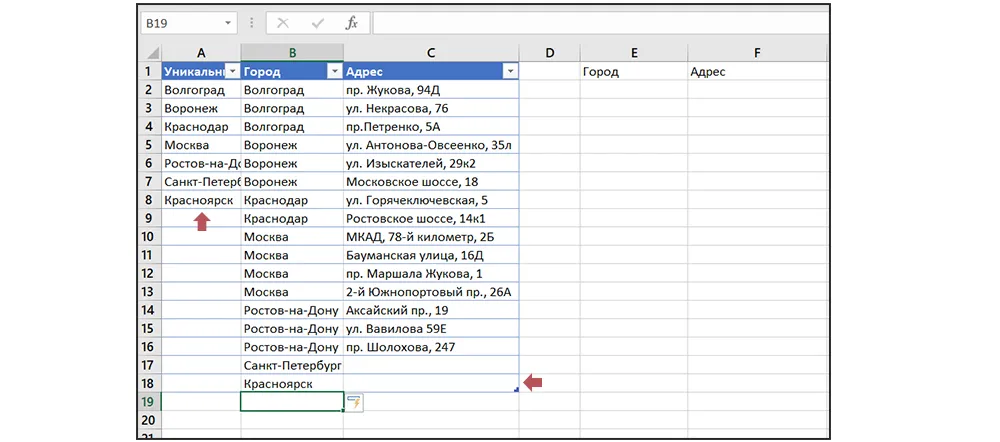Click cell Красноярск in column A
This screenshot has width=1000, height=442.
200,200
